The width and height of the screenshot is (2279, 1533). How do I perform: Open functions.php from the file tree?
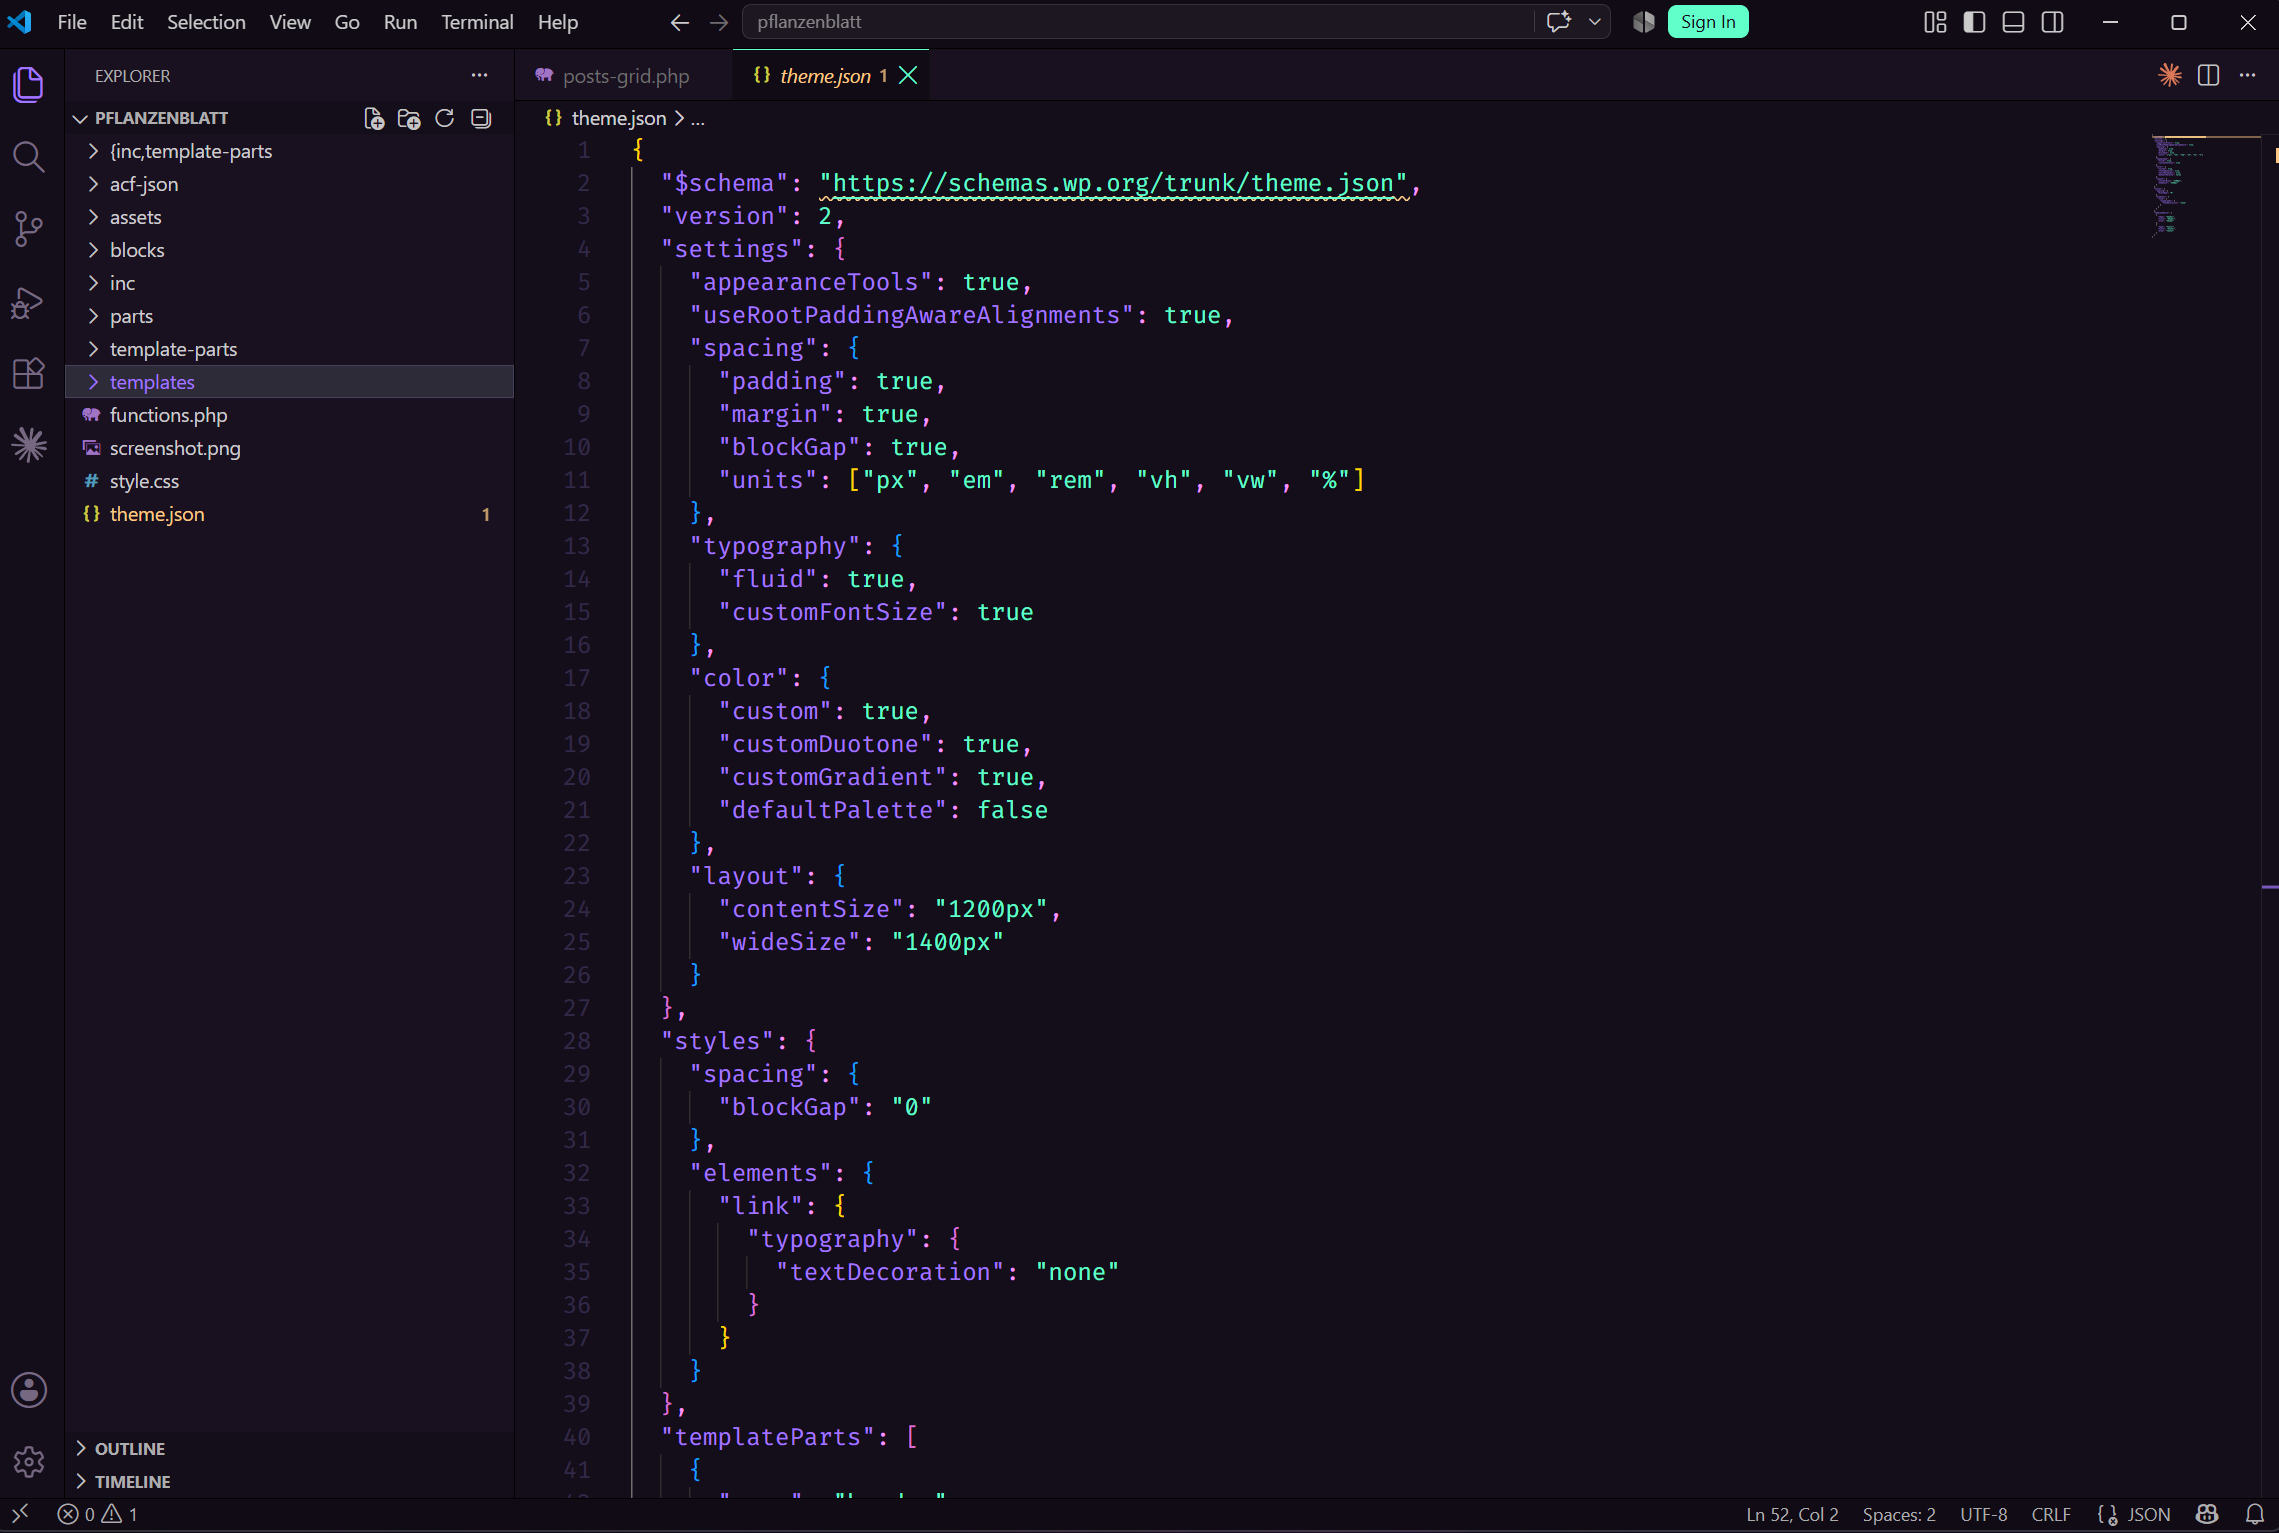(x=290, y=415)
